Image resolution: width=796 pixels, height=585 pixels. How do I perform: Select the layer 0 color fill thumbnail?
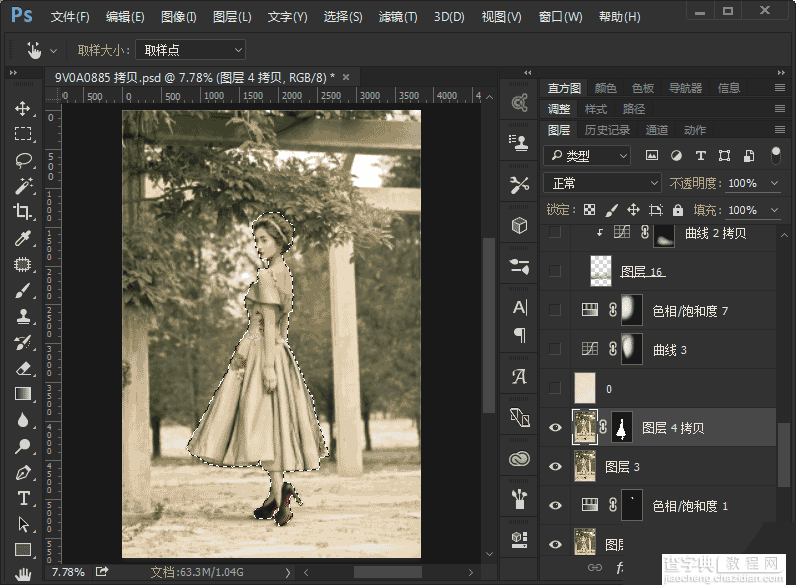pos(584,388)
